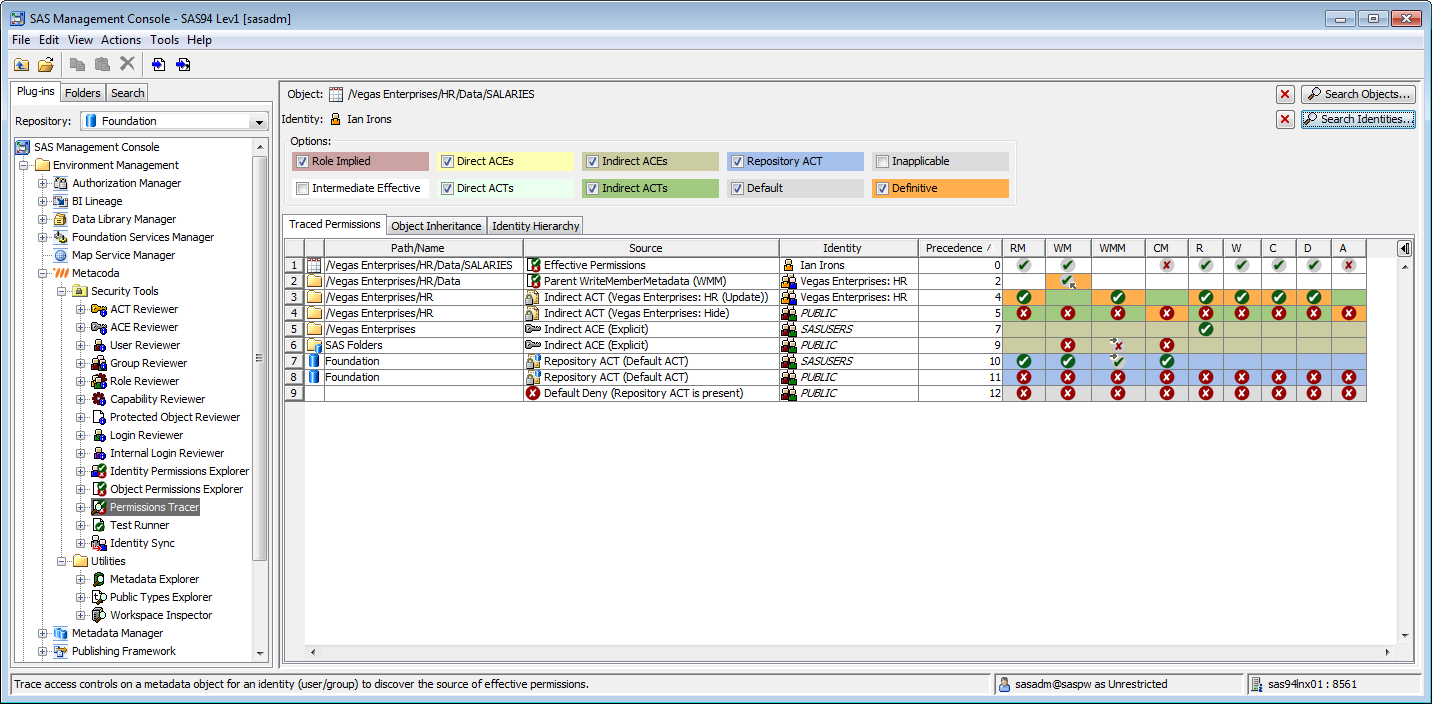Click the ACT Reviewer key icon

[x=99, y=309]
